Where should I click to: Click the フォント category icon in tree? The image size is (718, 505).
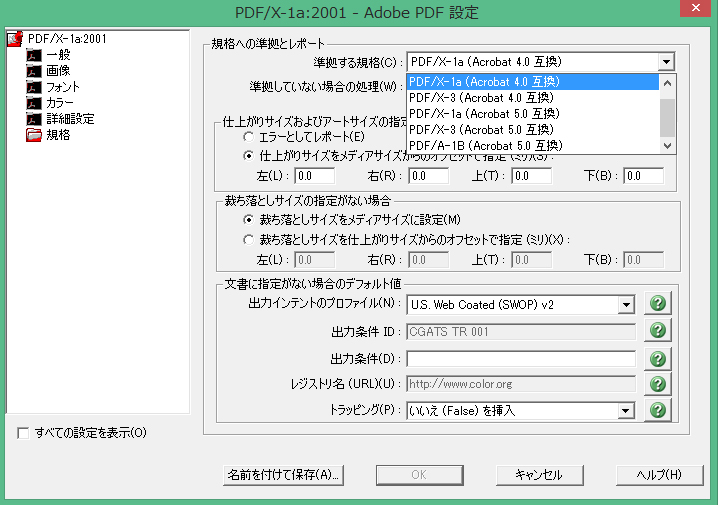tap(34, 87)
